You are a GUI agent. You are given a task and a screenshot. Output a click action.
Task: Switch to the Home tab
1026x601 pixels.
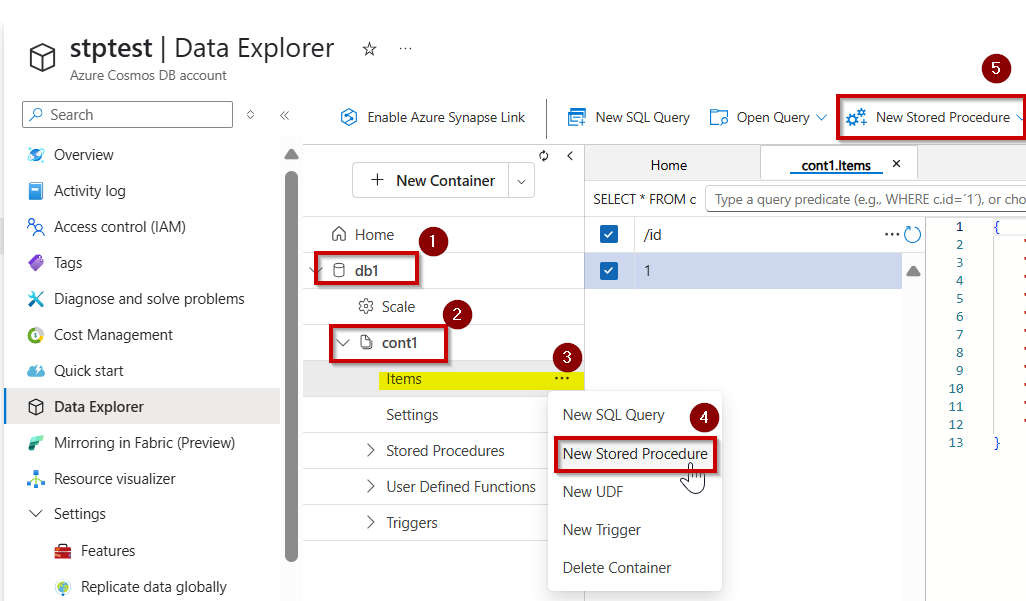(669, 165)
